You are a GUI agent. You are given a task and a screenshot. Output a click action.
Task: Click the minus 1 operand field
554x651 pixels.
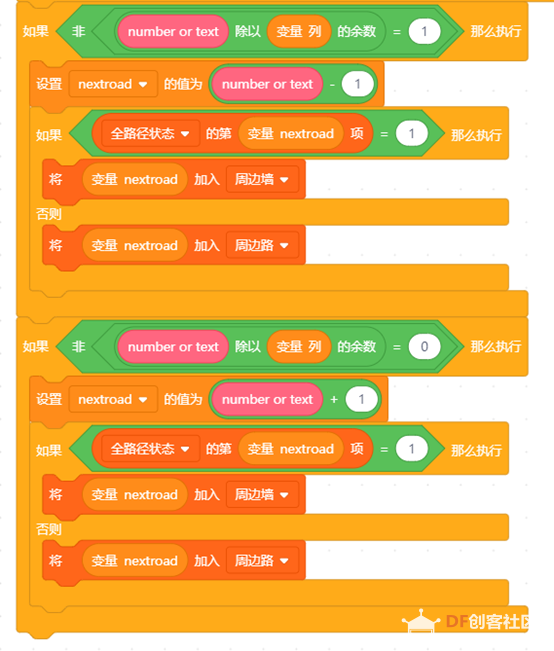(x=357, y=84)
